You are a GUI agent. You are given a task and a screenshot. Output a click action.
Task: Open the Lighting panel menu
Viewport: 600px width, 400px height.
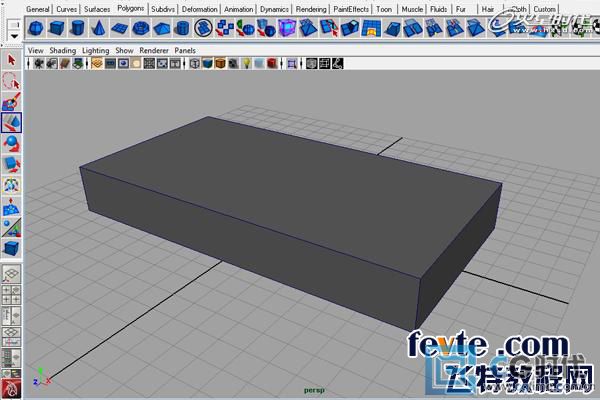pyautogui.click(x=96, y=51)
